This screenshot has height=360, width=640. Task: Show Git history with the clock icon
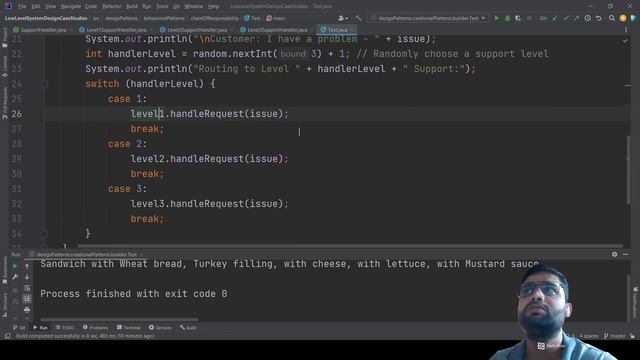587,18
